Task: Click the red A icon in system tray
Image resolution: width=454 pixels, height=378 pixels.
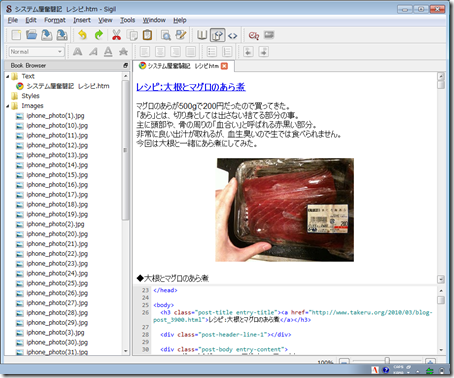Action: pyautogui.click(x=375, y=370)
